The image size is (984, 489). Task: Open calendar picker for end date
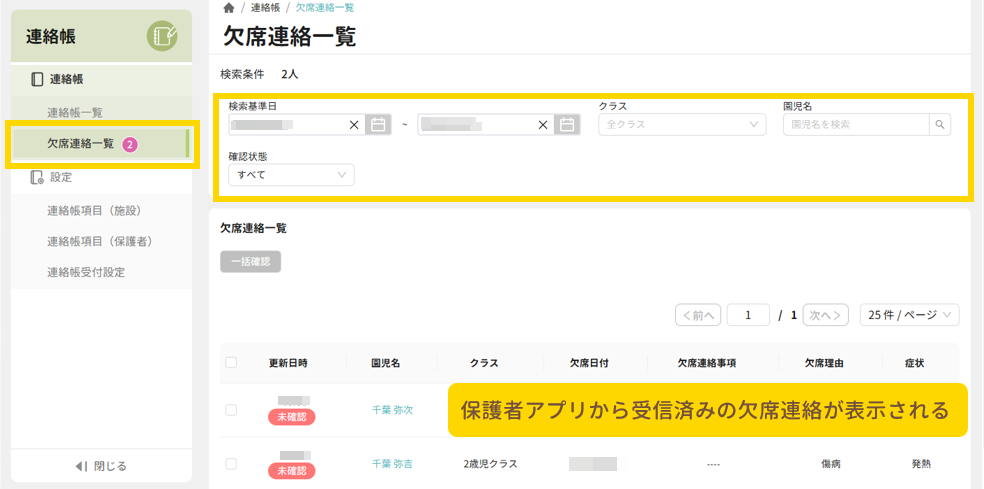pos(567,125)
